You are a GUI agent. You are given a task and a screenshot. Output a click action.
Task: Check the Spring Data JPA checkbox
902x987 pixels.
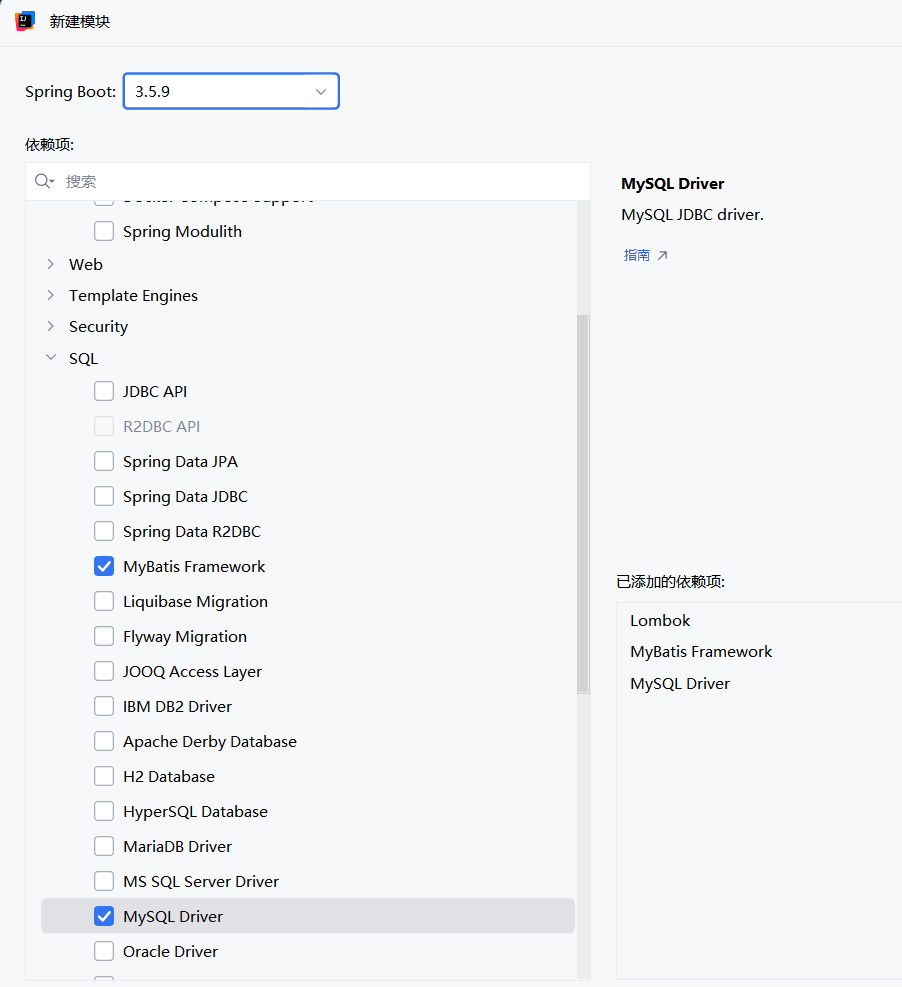(104, 461)
